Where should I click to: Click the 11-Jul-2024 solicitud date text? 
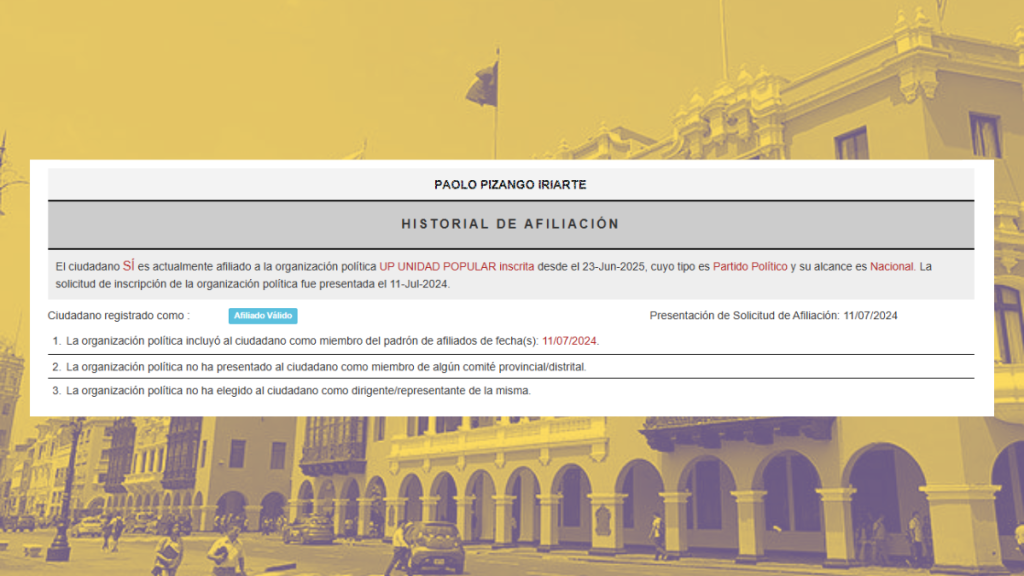click(420, 284)
